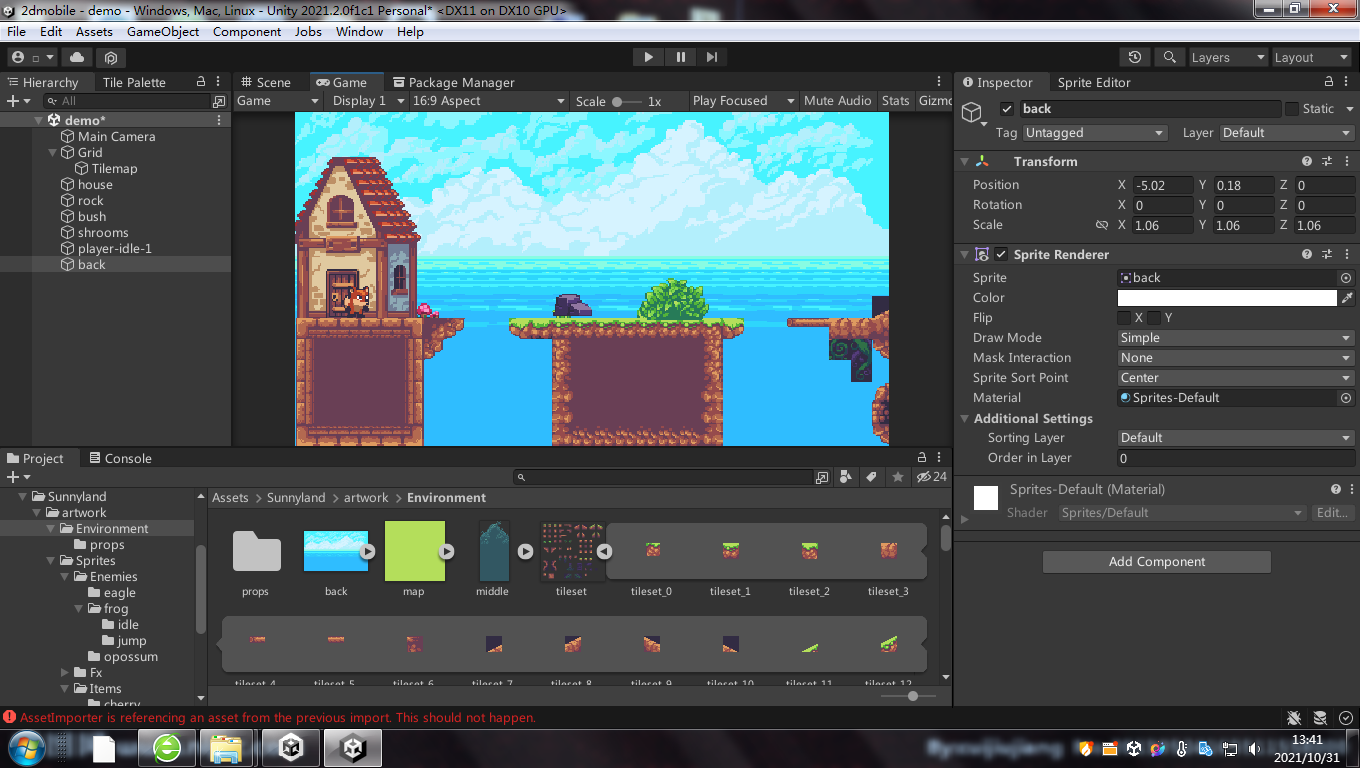This screenshot has width=1360, height=768.
Task: Open the Game view's three-dot menu
Action: (938, 82)
